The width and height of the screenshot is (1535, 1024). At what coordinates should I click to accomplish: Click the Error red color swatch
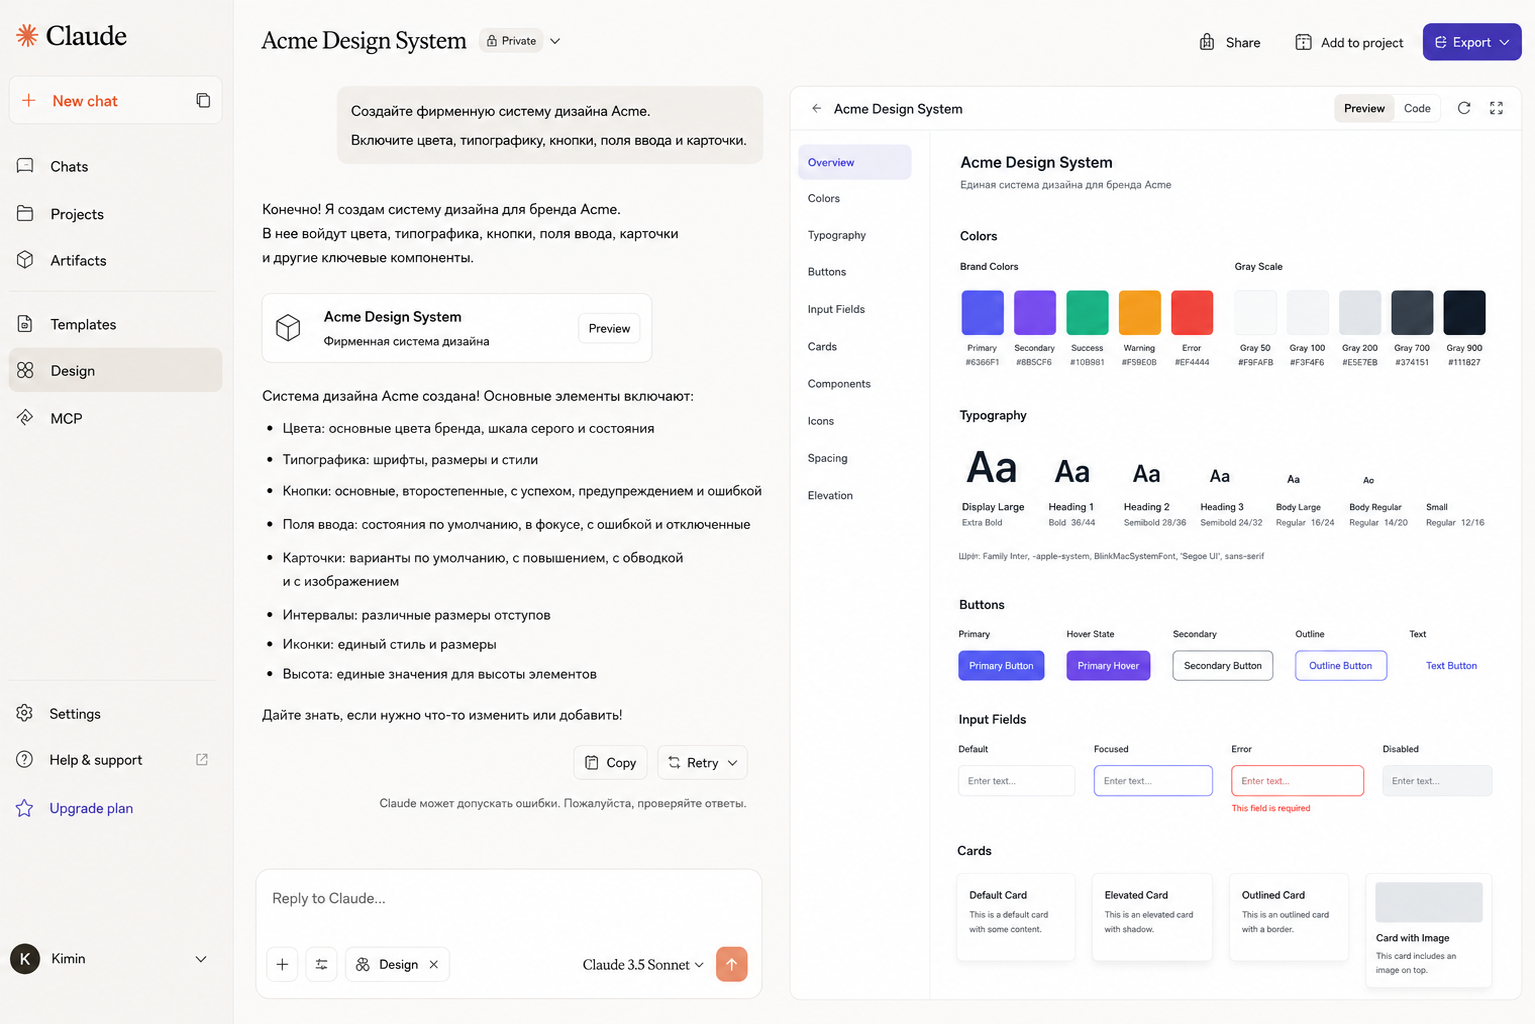1192,312
